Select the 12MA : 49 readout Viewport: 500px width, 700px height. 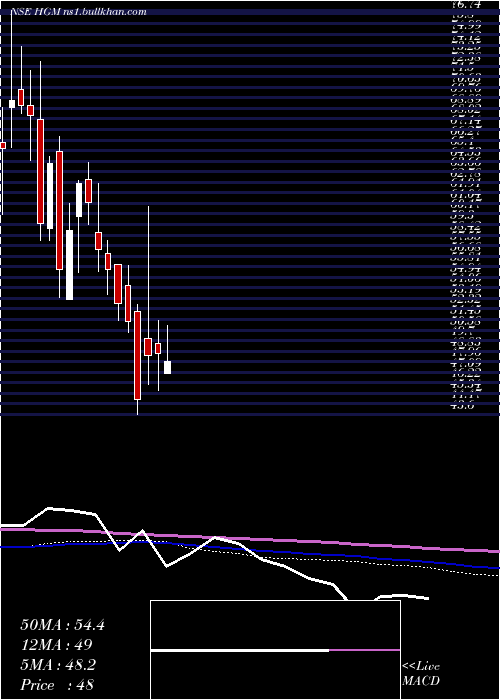(56, 645)
